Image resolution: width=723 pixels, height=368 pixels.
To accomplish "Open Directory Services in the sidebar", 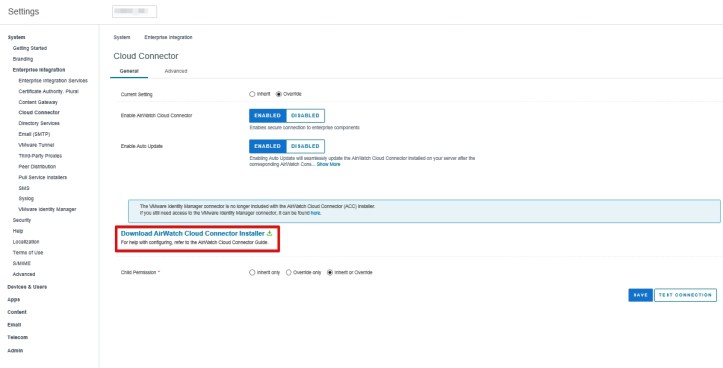I will point(39,124).
